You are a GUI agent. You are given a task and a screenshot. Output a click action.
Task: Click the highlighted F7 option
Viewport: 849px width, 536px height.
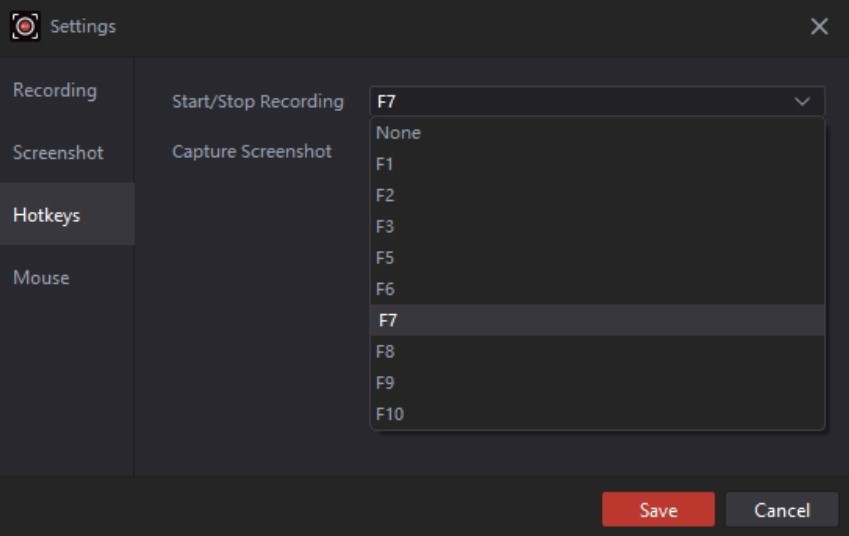click(388, 321)
